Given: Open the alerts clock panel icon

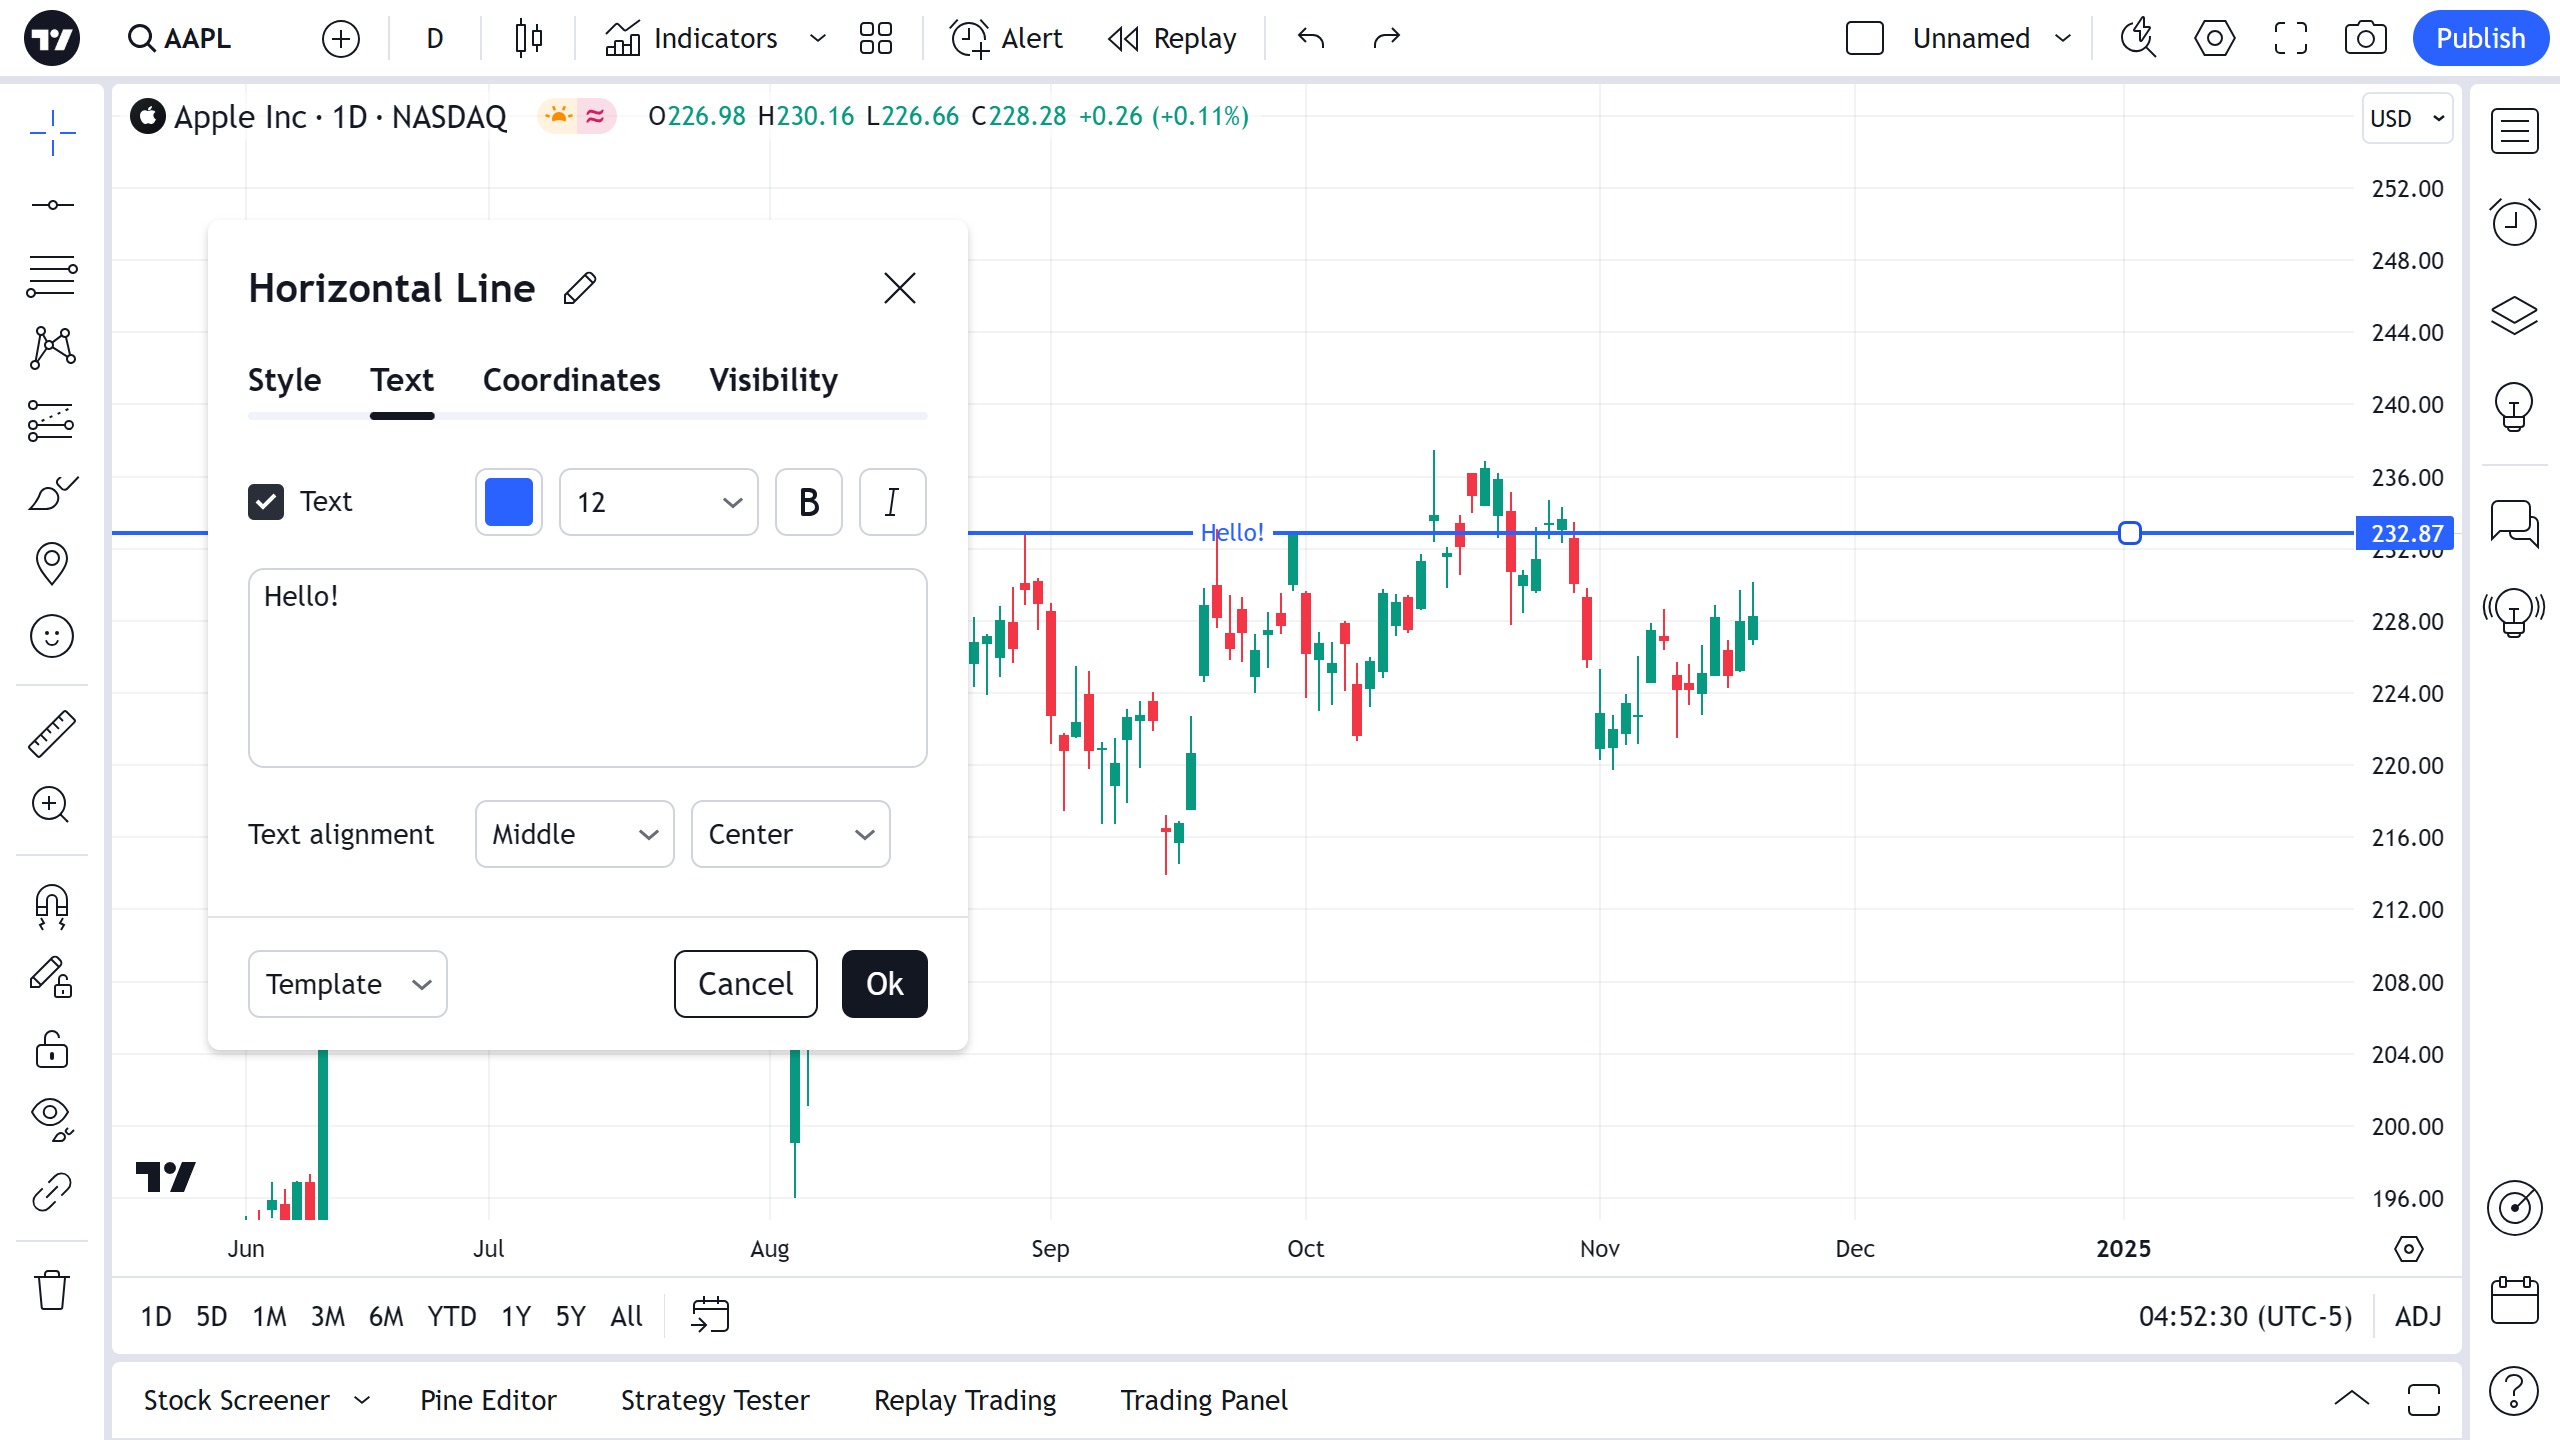Looking at the screenshot, I should tap(2514, 222).
